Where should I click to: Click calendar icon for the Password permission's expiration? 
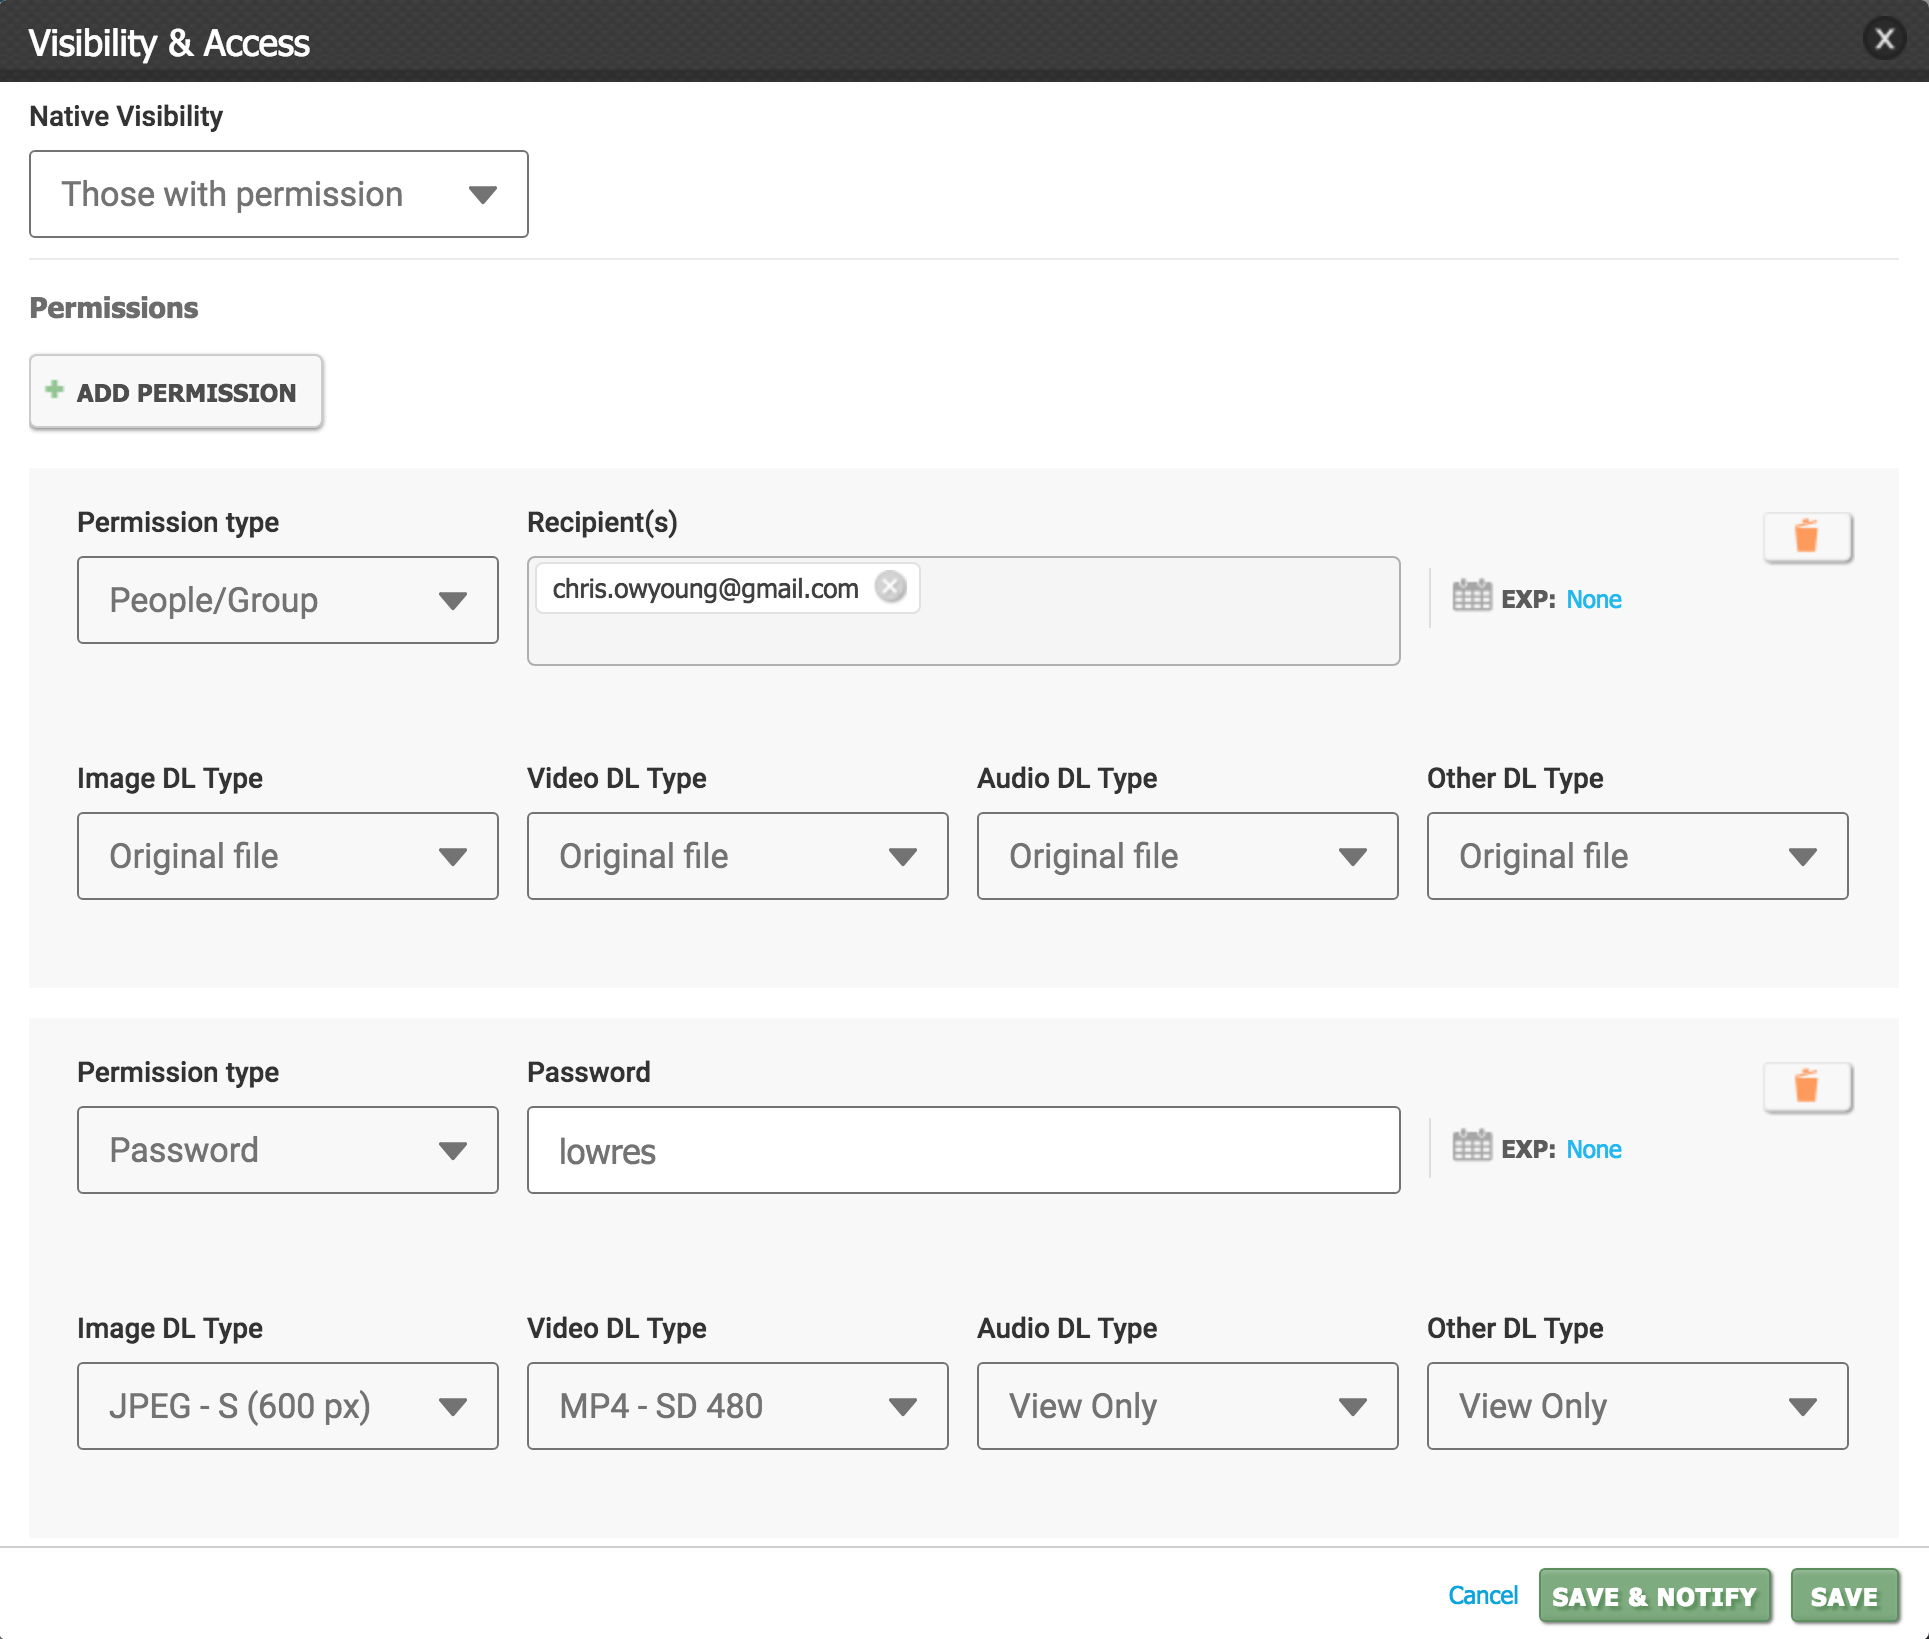[1471, 1147]
